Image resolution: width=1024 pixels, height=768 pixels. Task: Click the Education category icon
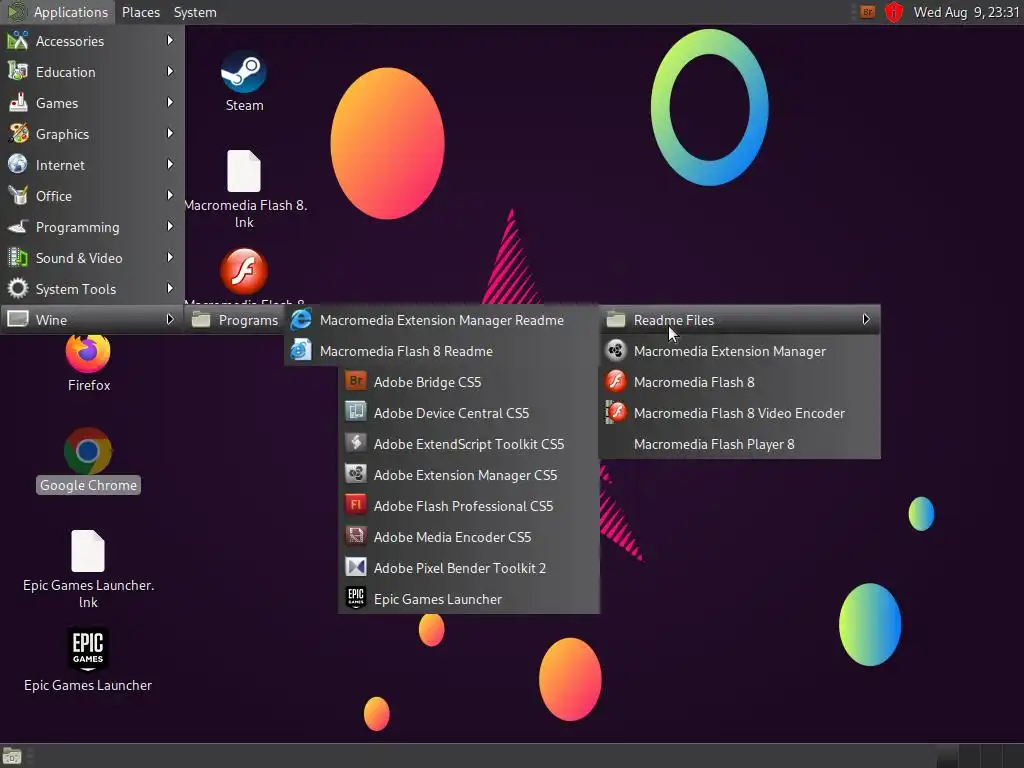pyautogui.click(x=18, y=71)
